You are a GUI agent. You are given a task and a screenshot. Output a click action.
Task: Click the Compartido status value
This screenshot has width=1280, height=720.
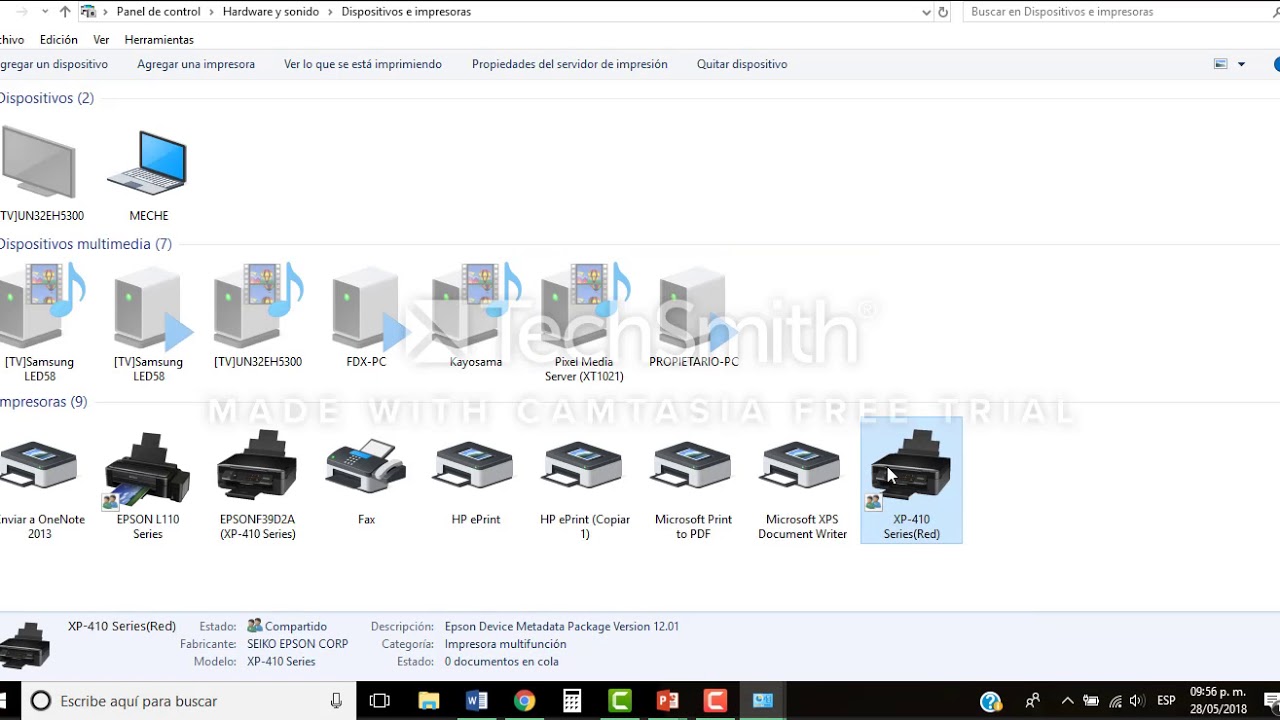coord(295,626)
